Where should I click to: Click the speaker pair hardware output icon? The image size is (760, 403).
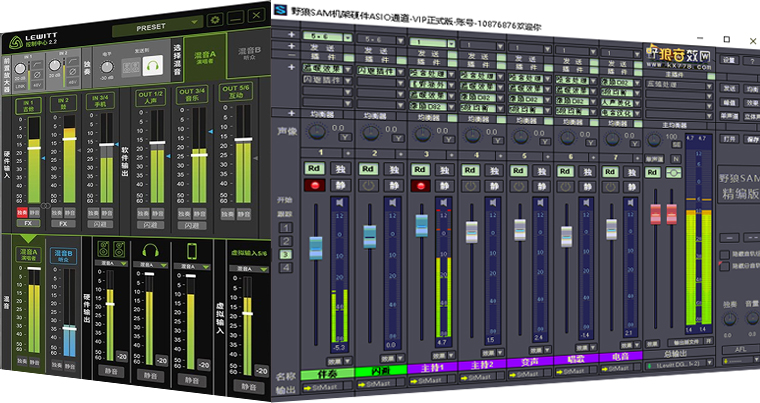[111, 249]
